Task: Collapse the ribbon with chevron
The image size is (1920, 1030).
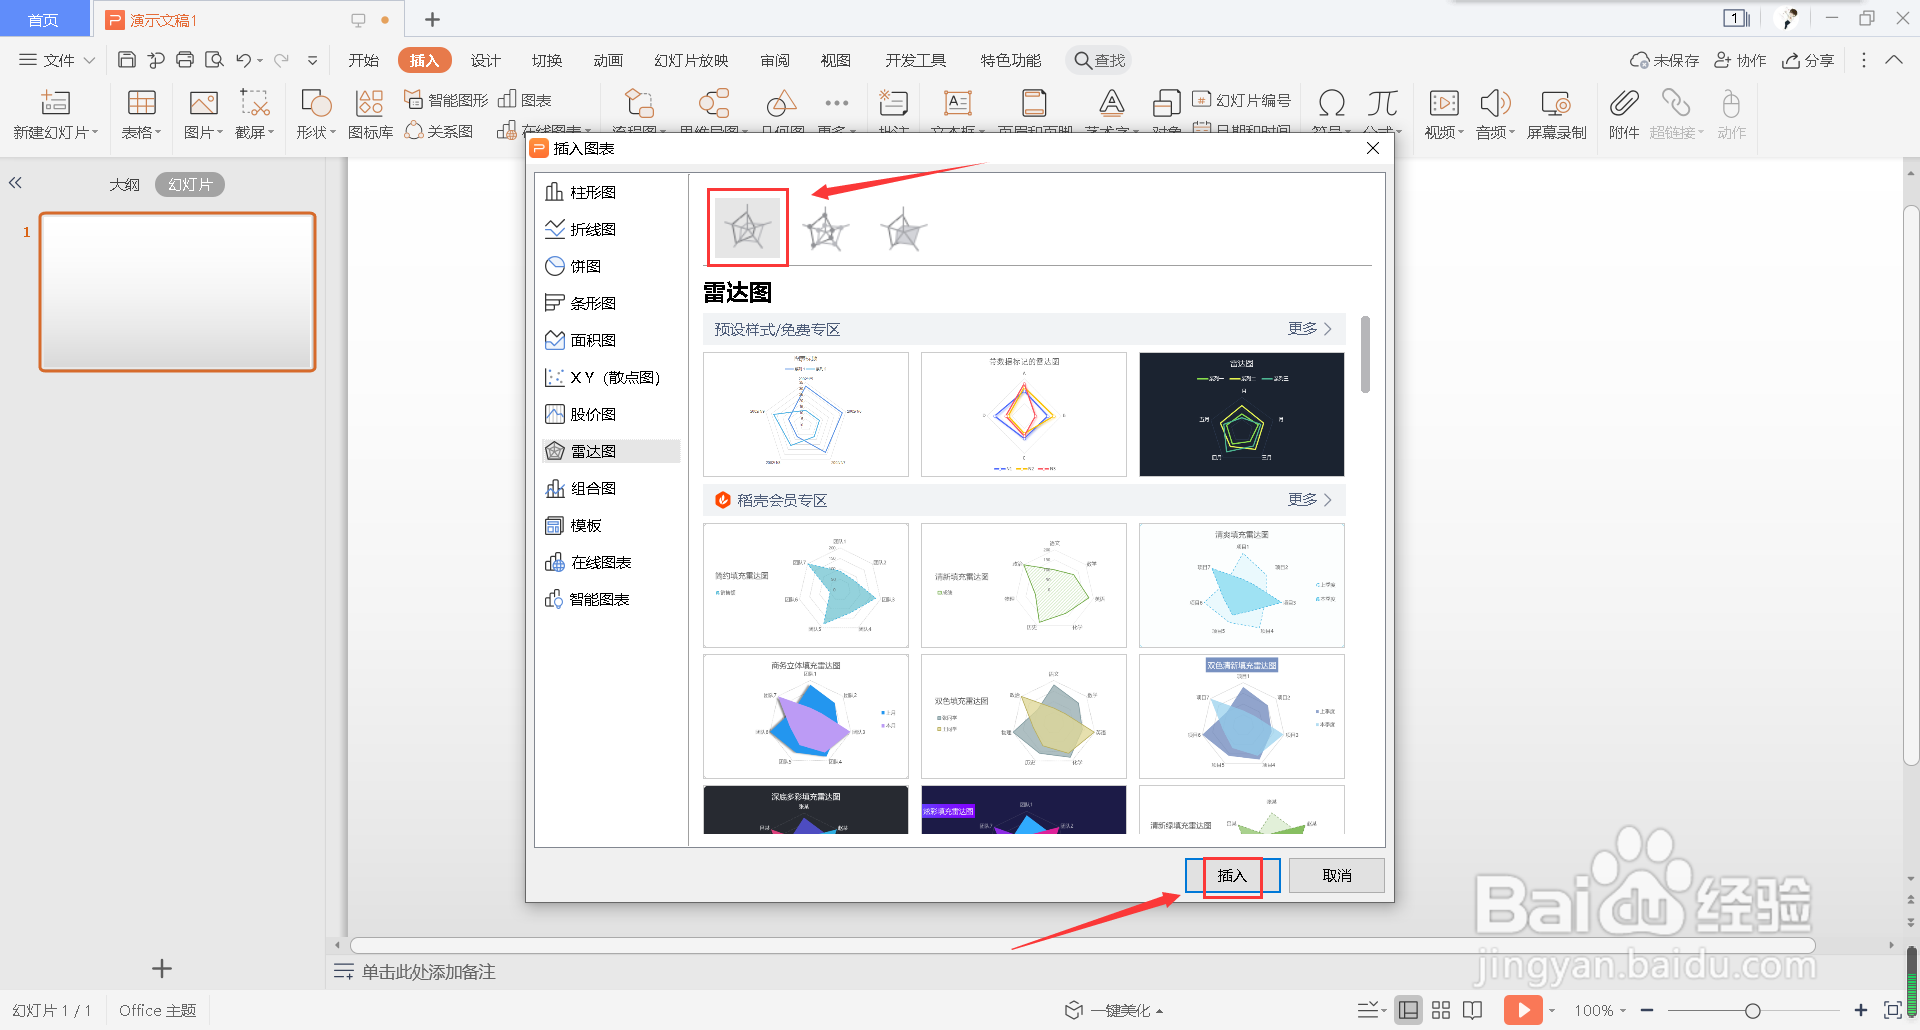Action: pyautogui.click(x=1894, y=60)
